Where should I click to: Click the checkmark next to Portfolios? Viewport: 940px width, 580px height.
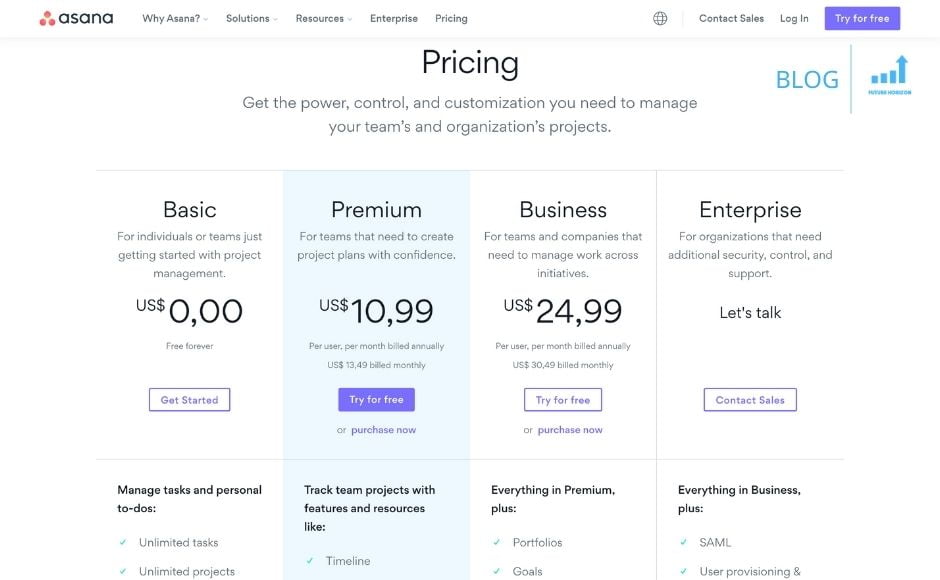tap(497, 543)
